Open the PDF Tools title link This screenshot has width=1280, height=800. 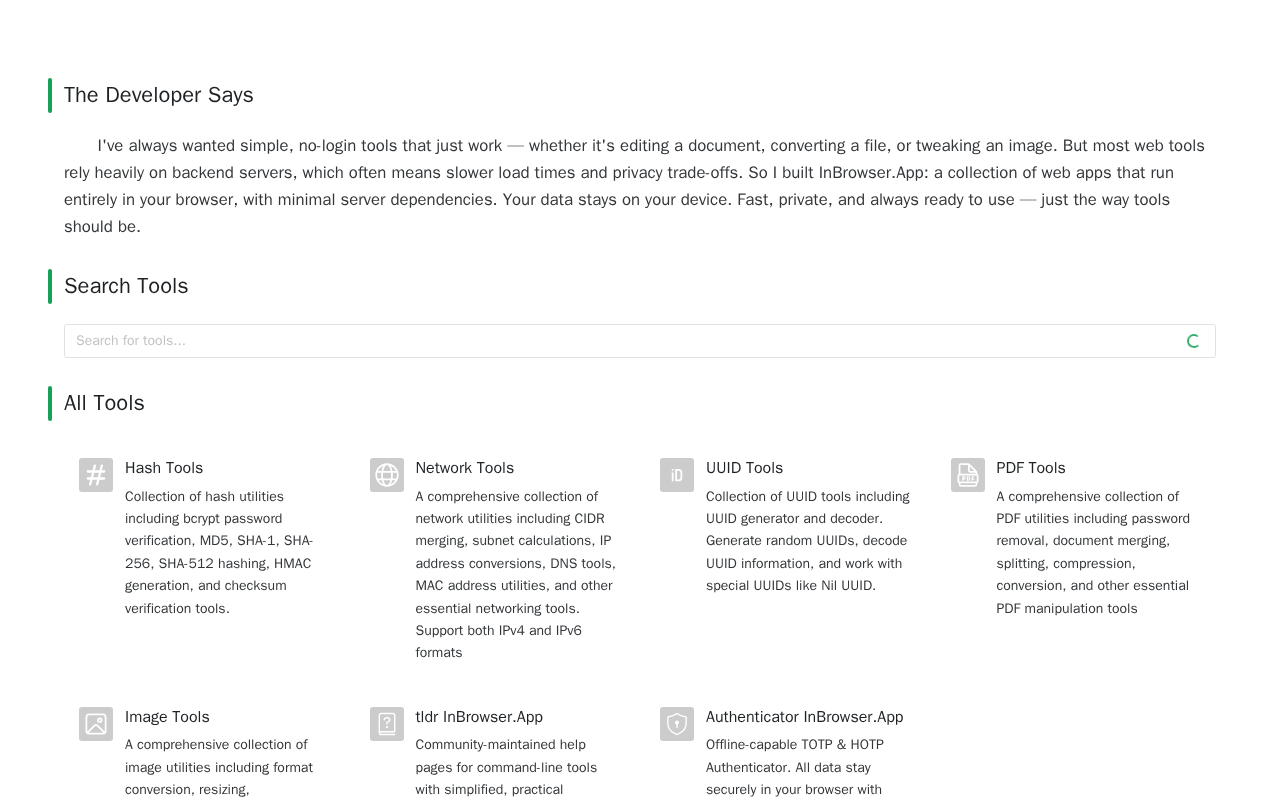pyautogui.click(x=1031, y=468)
